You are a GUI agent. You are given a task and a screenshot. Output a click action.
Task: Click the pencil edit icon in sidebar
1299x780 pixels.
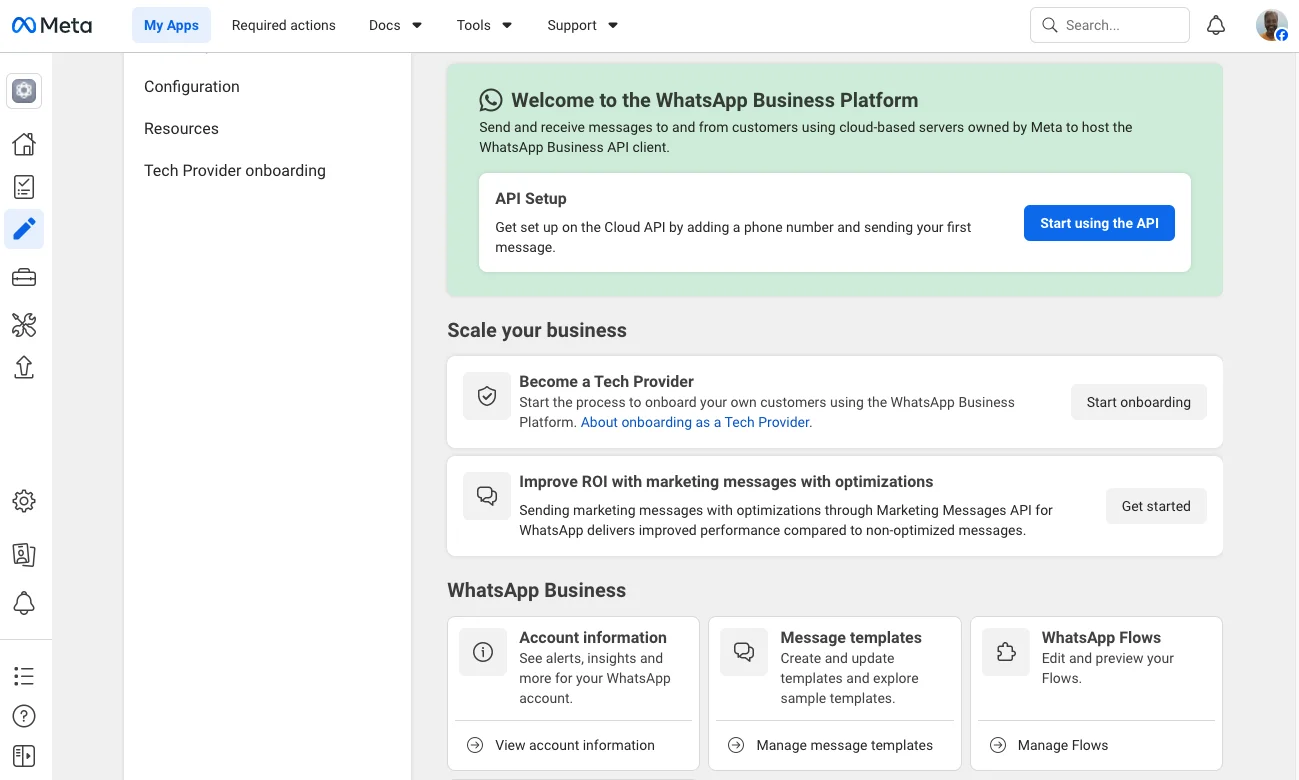(24, 229)
